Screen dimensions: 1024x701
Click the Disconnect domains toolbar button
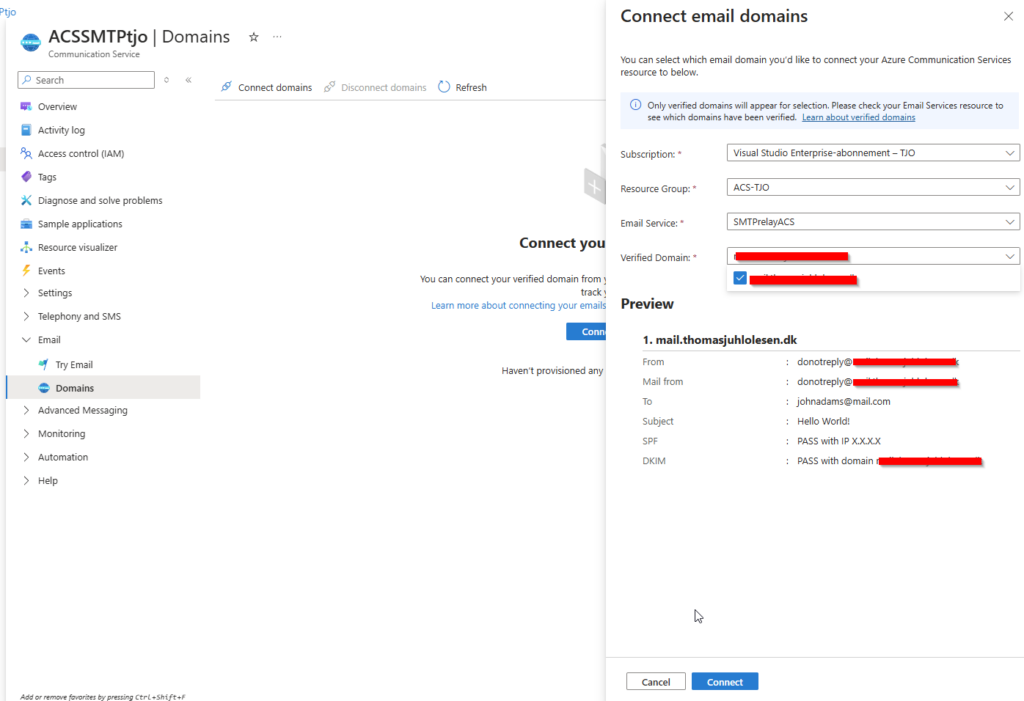click(376, 87)
